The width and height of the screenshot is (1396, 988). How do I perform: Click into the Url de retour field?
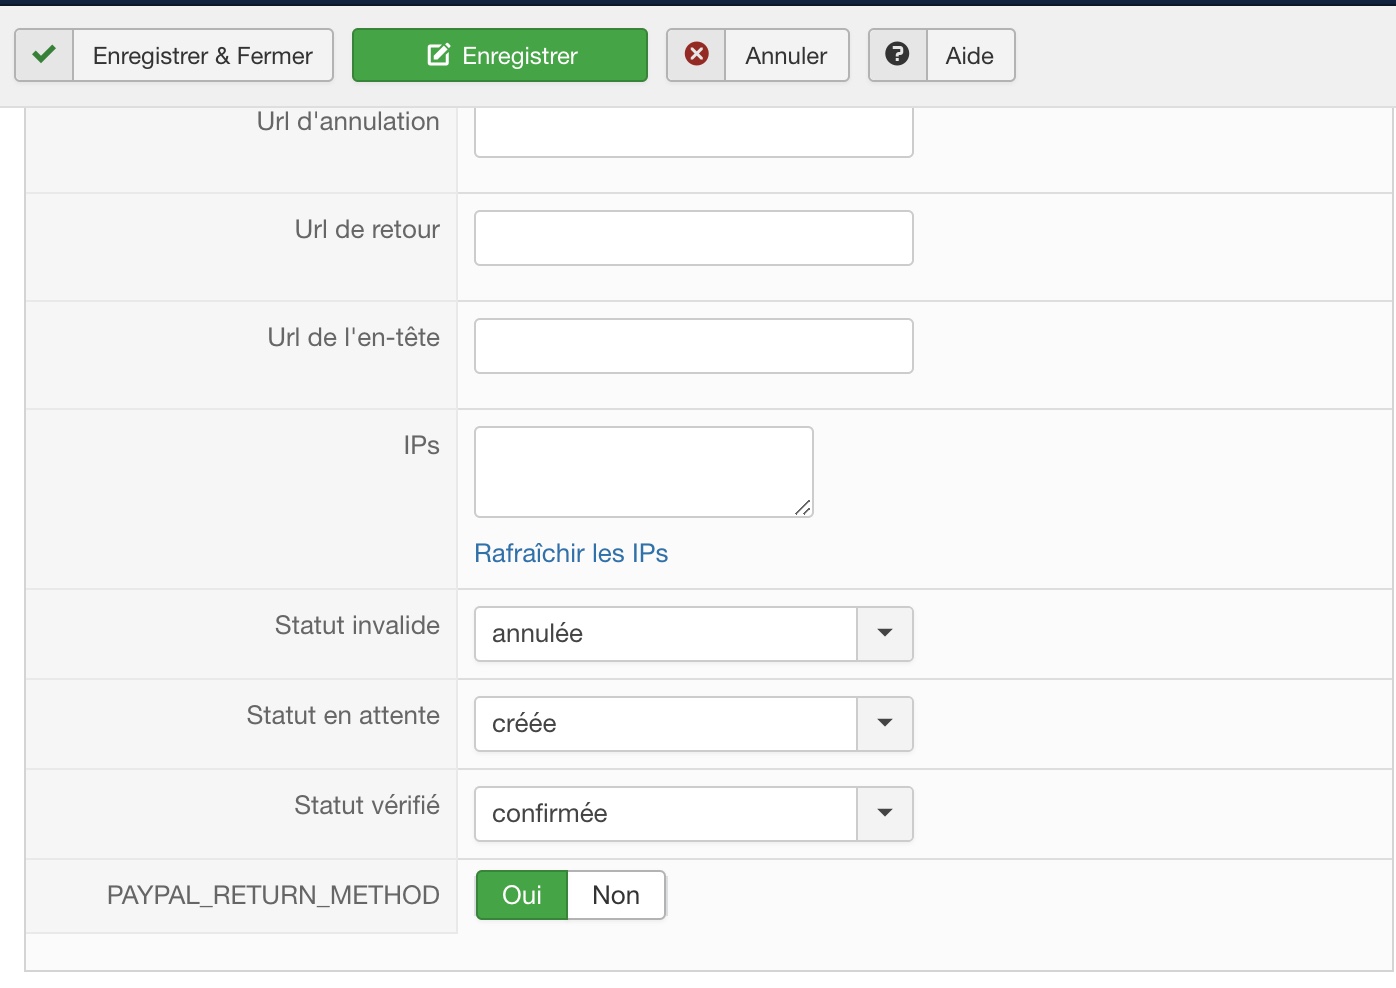point(693,238)
